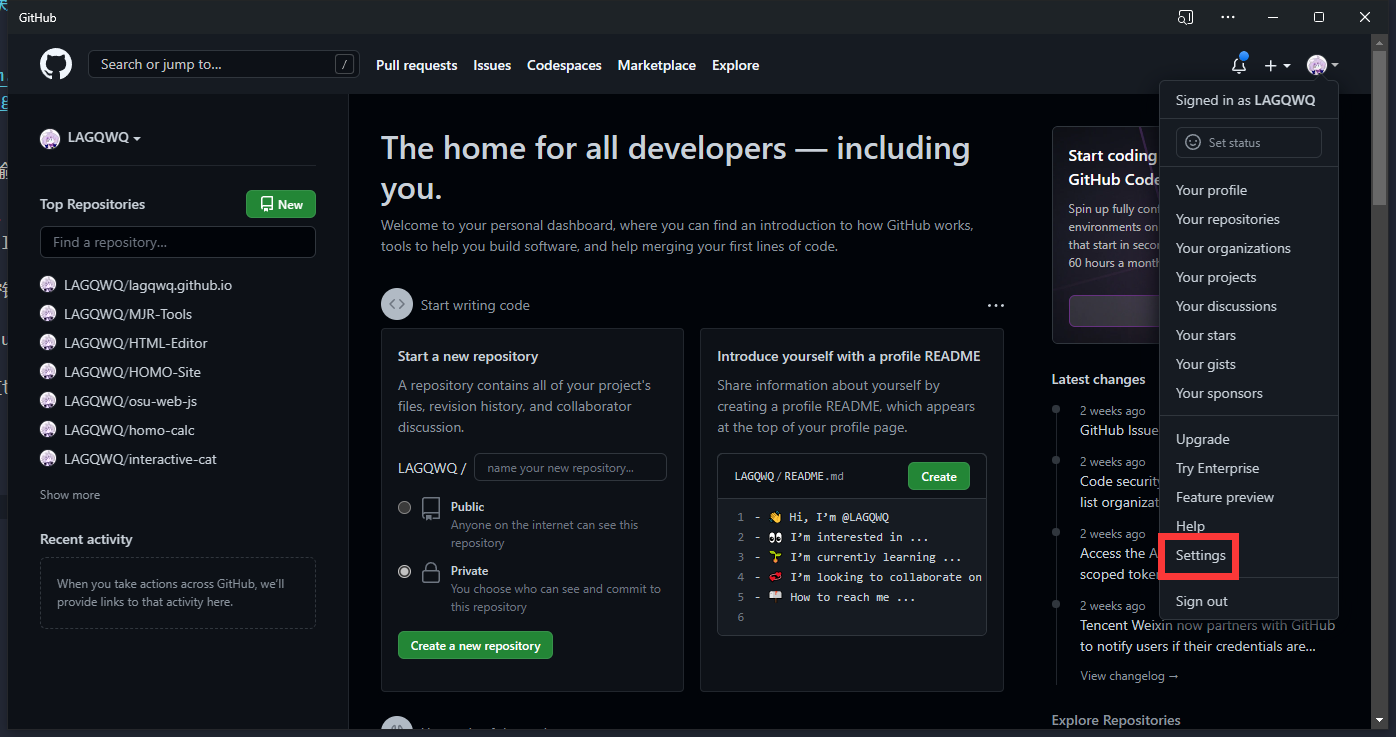Click the smiley icon in Set status
This screenshot has height=737, width=1396.
(1192, 143)
